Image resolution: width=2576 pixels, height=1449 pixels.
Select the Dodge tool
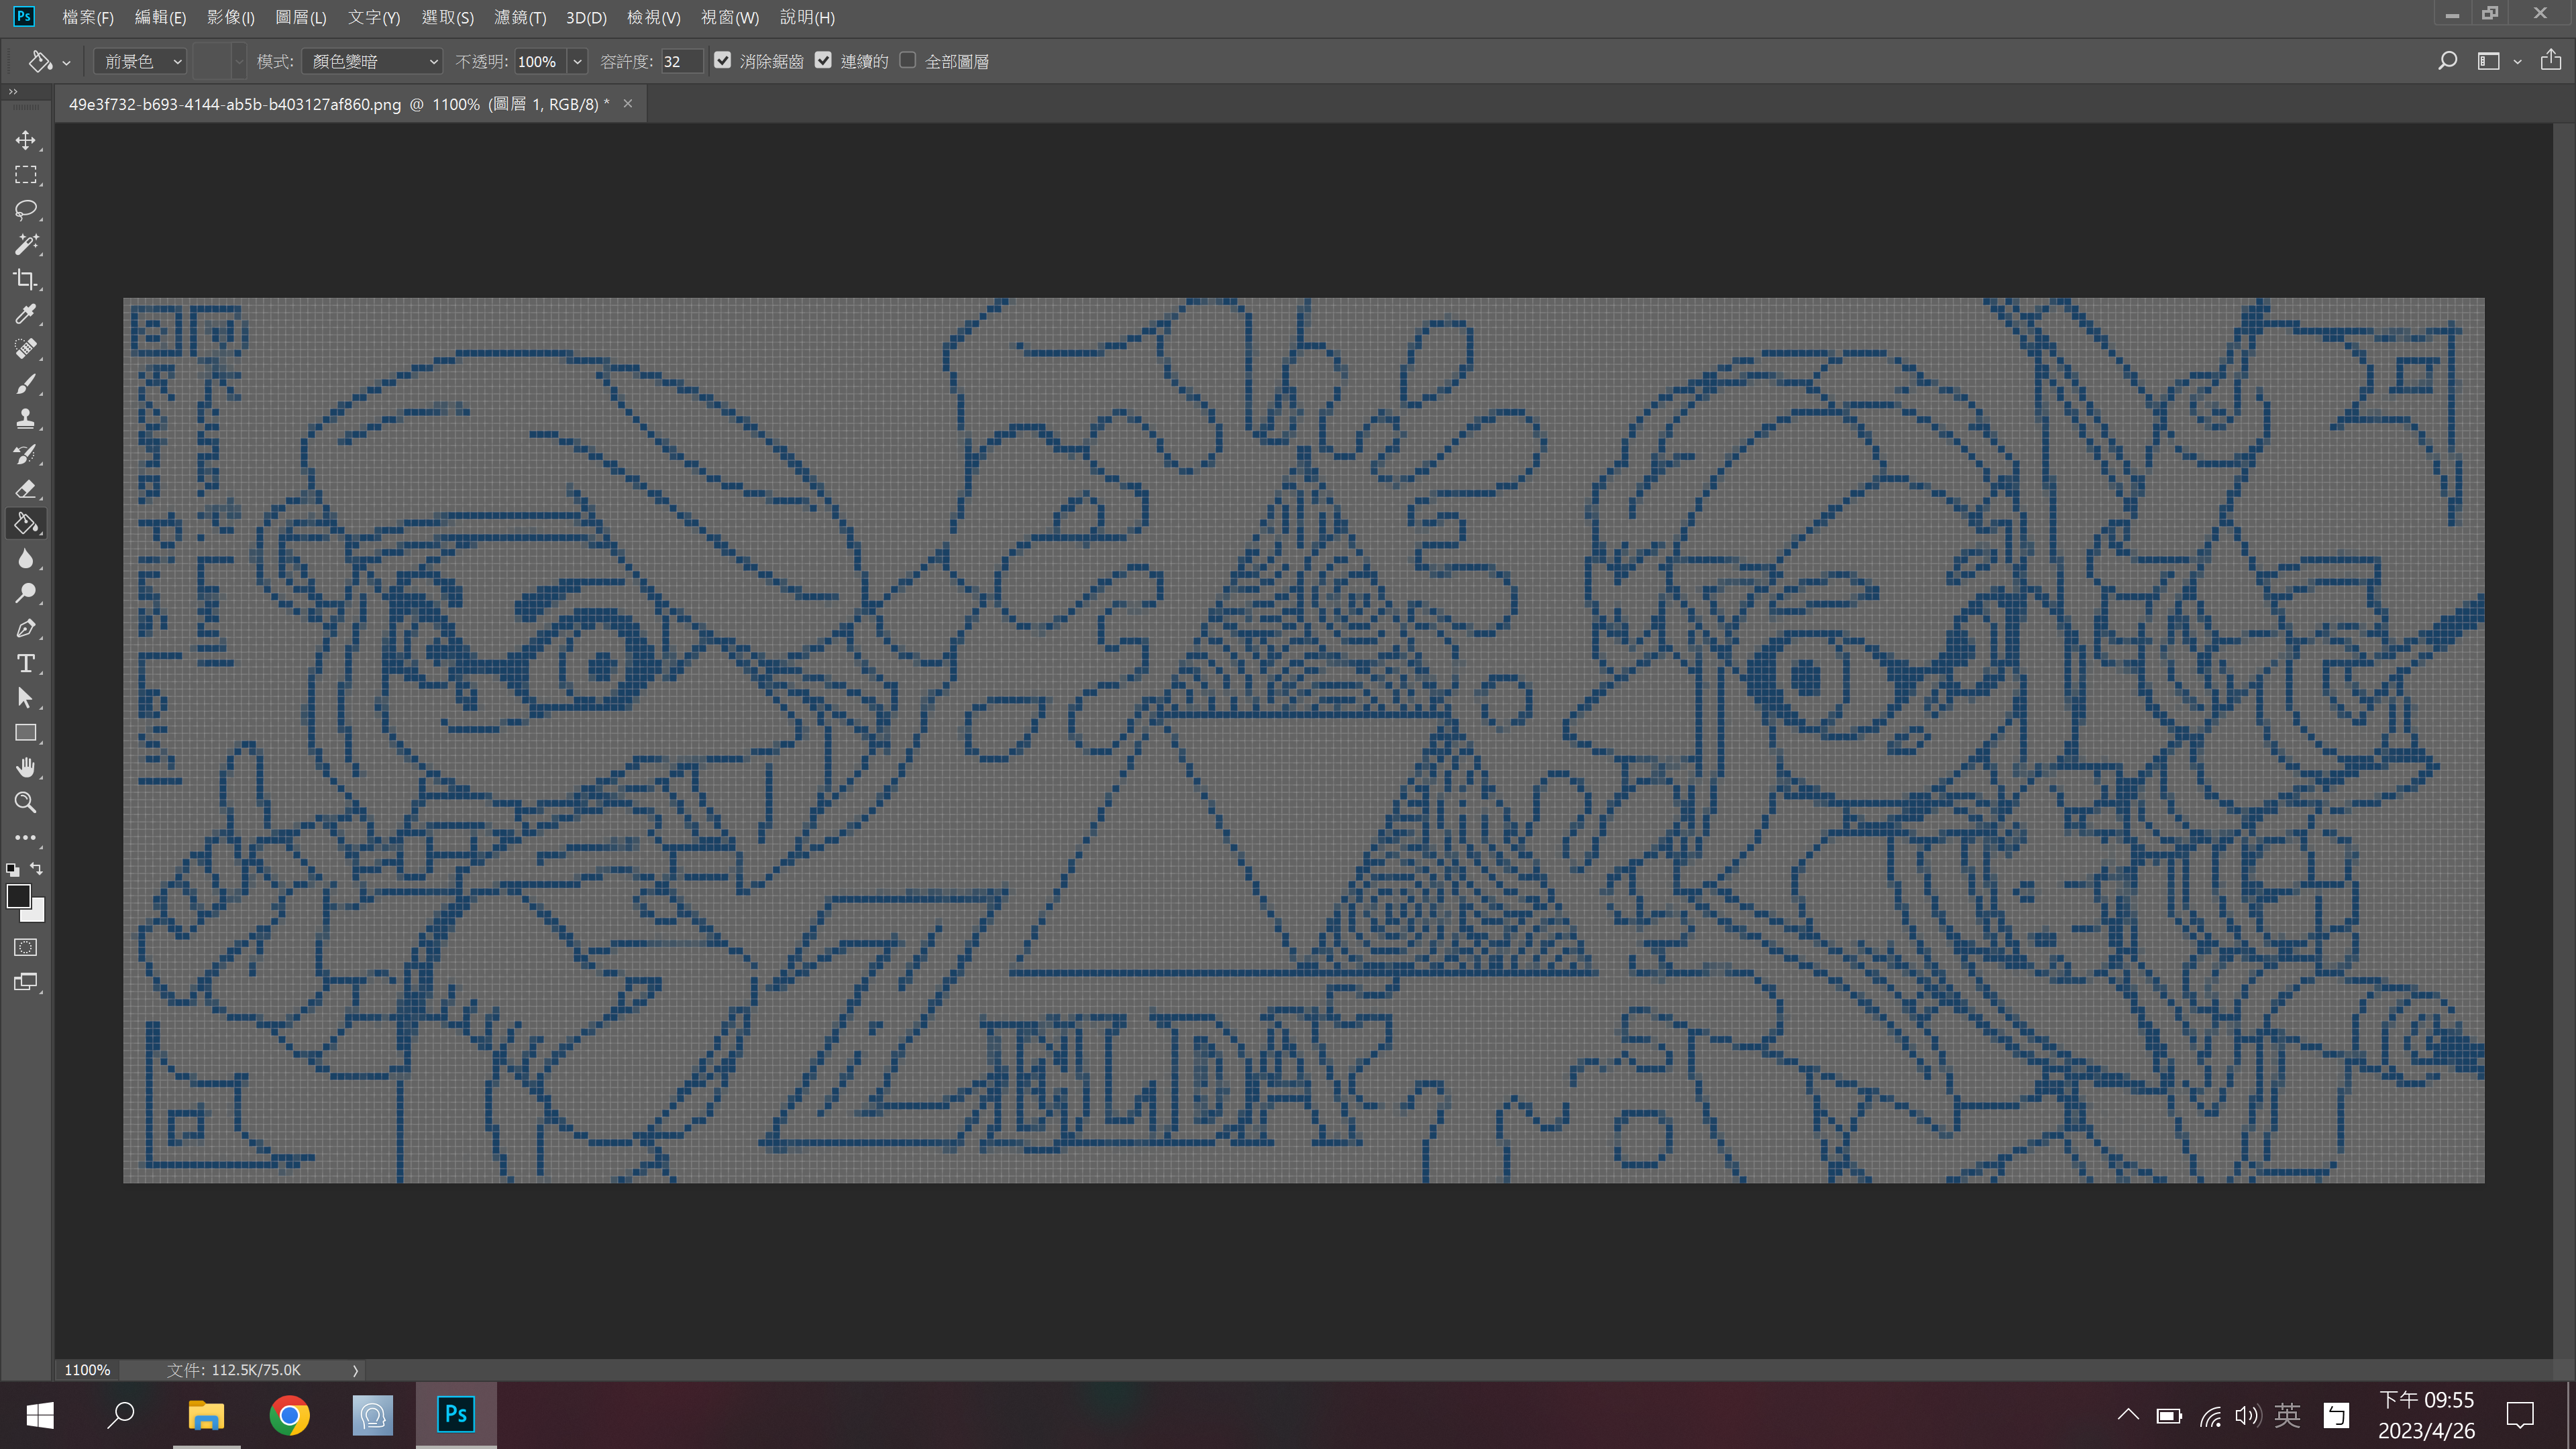(26, 594)
